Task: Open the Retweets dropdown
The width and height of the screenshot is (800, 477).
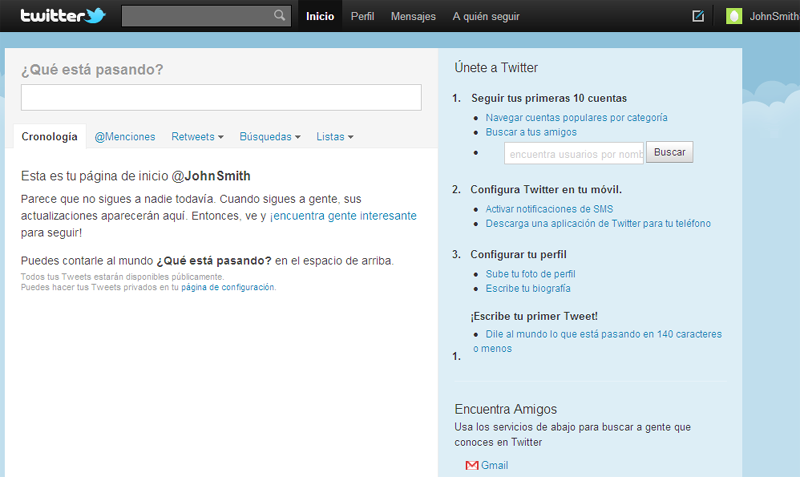Action: point(197,137)
